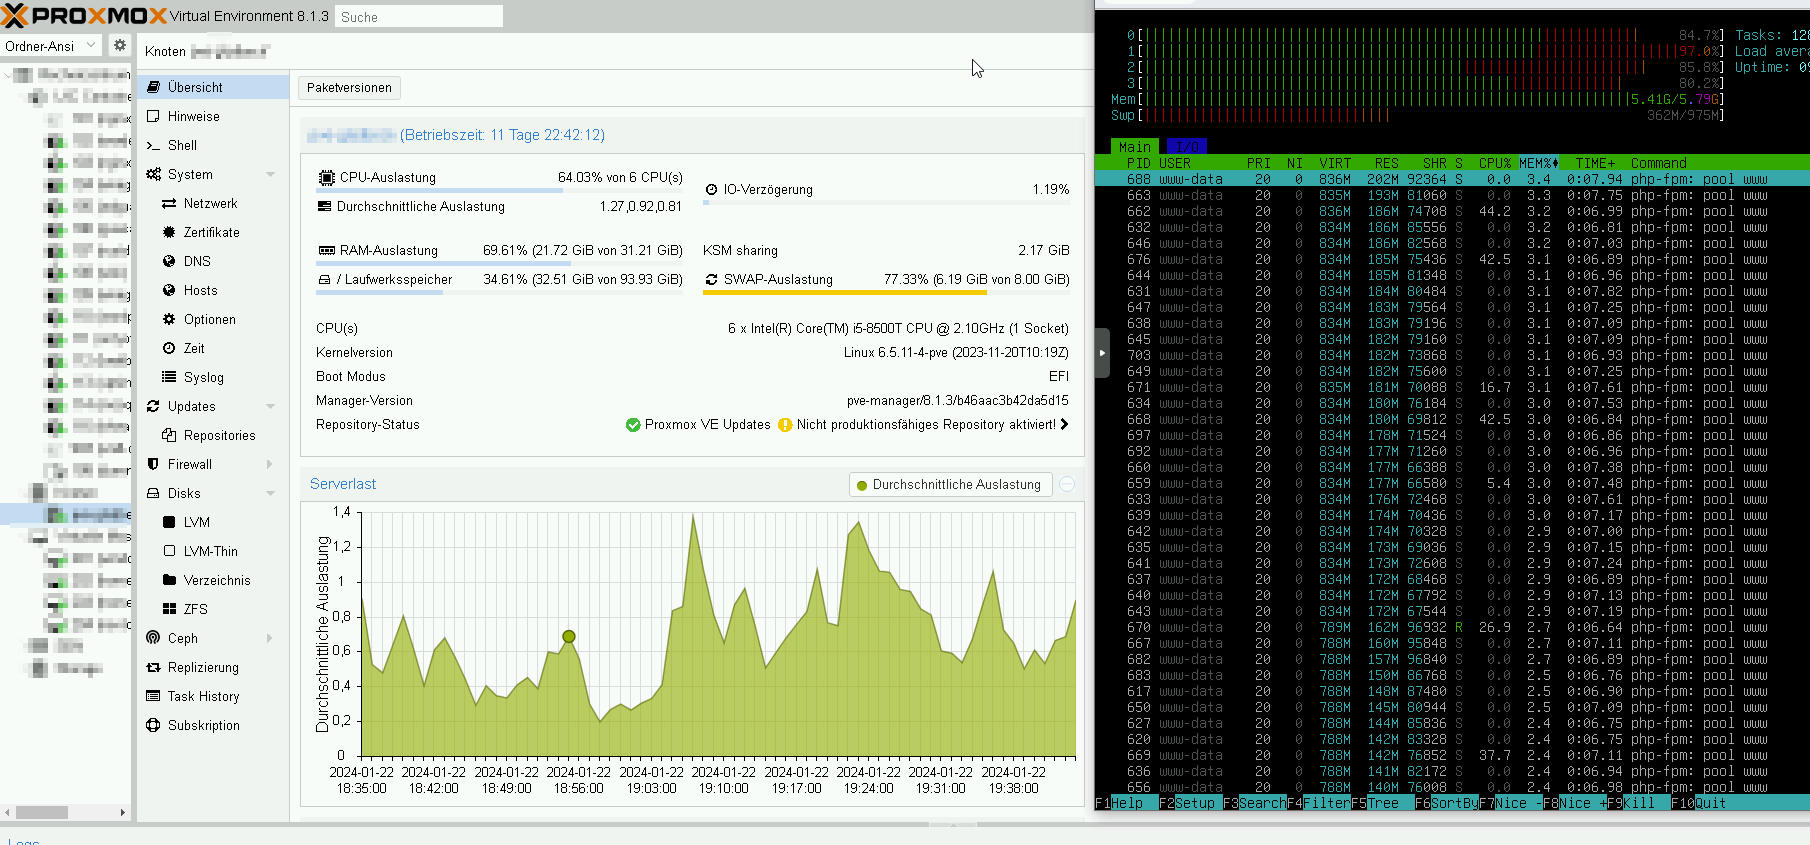Open the Zertifikate page

[x=213, y=232]
